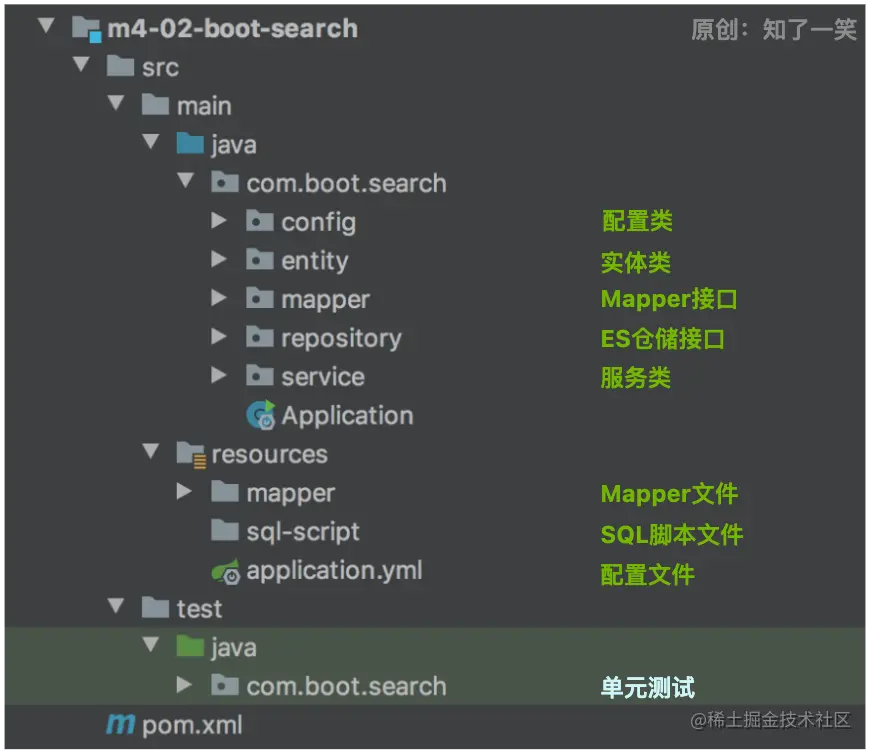874x753 pixels.
Task: Click the com.boot.search package icon under main
Action: [225, 182]
